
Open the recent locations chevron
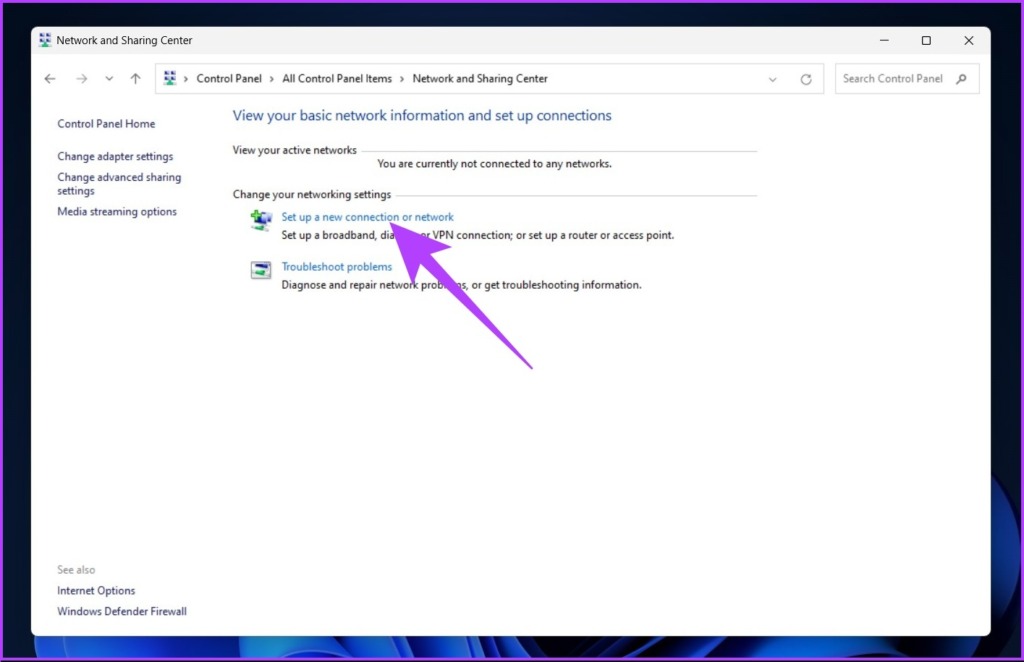109,79
